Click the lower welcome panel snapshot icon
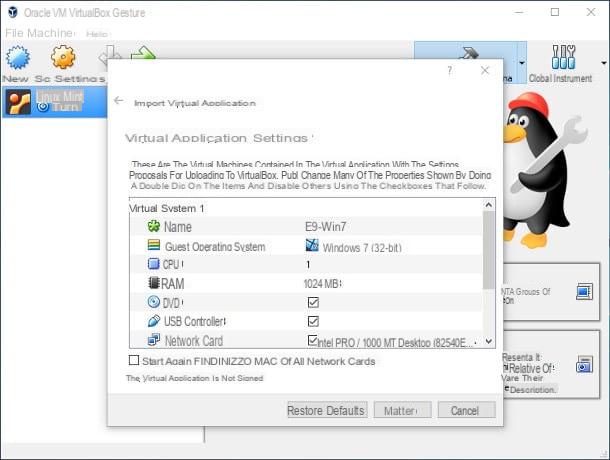Viewport: 610px width, 460px height. click(584, 364)
